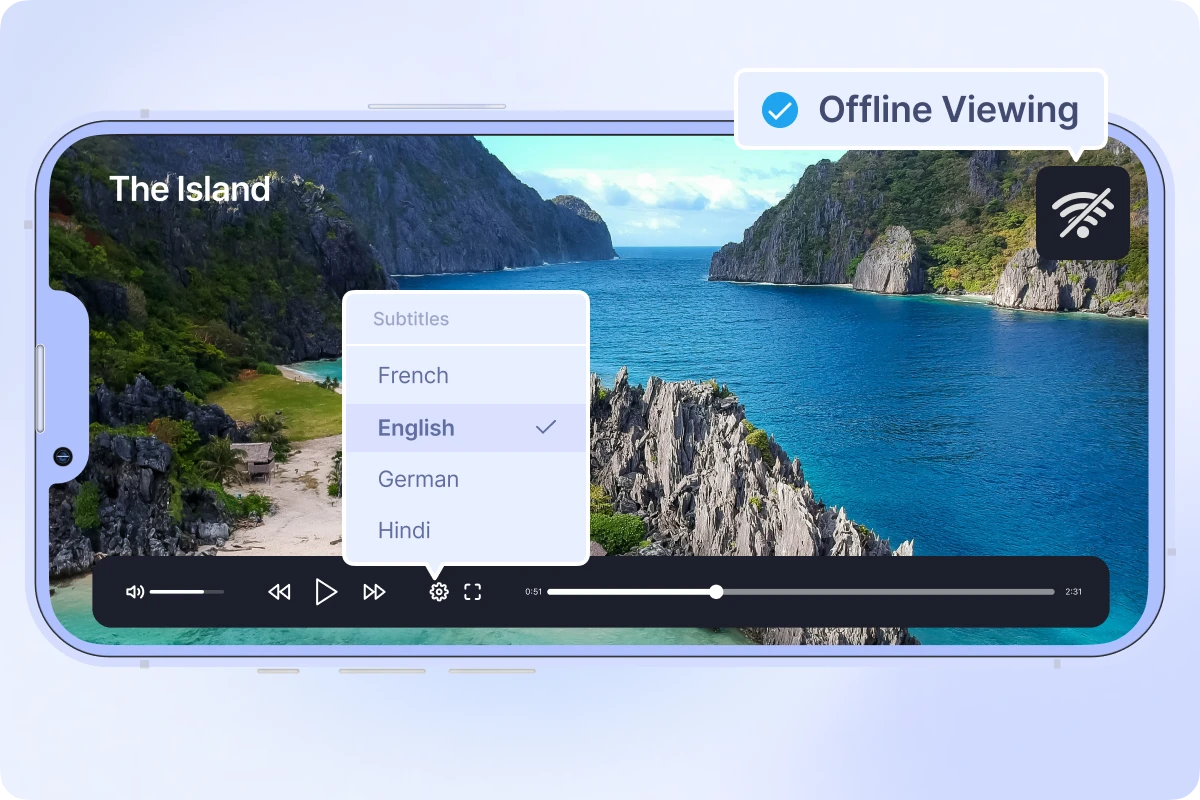Click the checkmark next to English

pyautogui.click(x=546, y=428)
